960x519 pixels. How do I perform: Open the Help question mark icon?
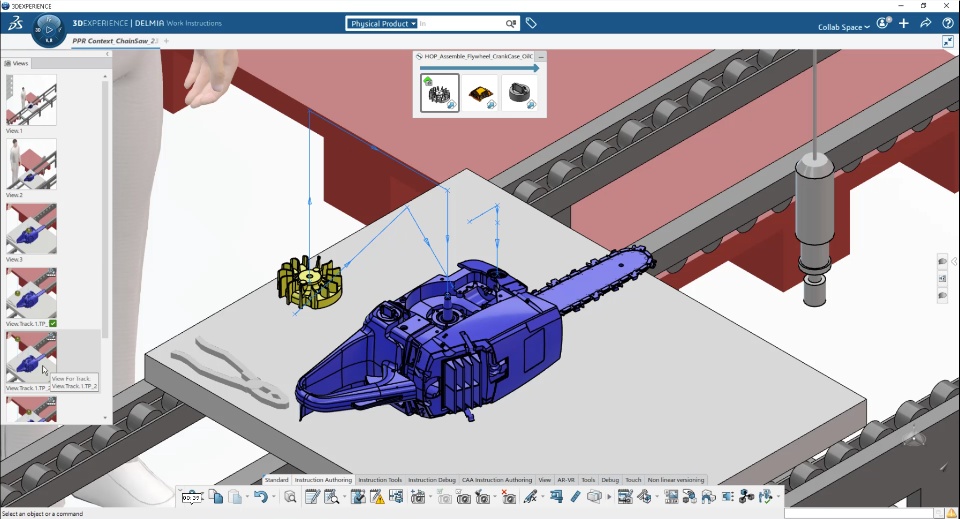point(948,23)
